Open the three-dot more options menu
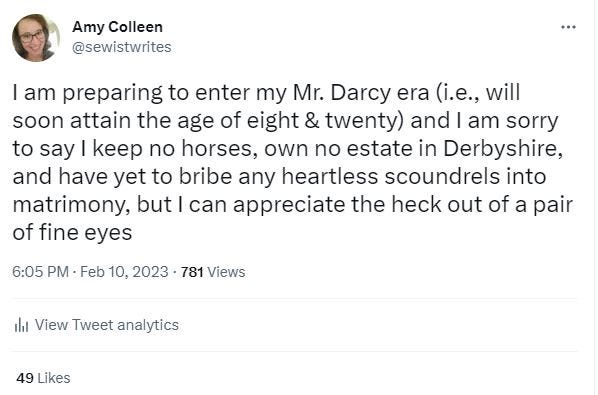The height and width of the screenshot is (395, 598). 568,27
